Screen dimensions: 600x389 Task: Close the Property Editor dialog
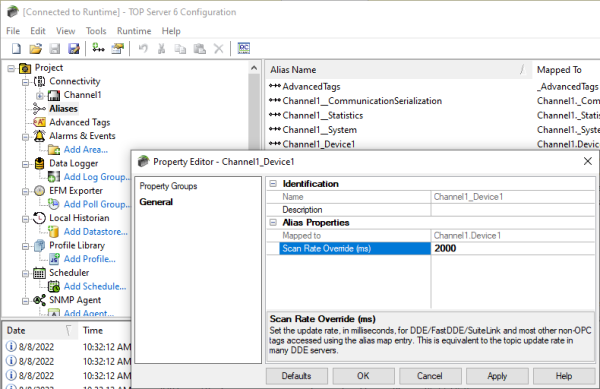(588, 161)
